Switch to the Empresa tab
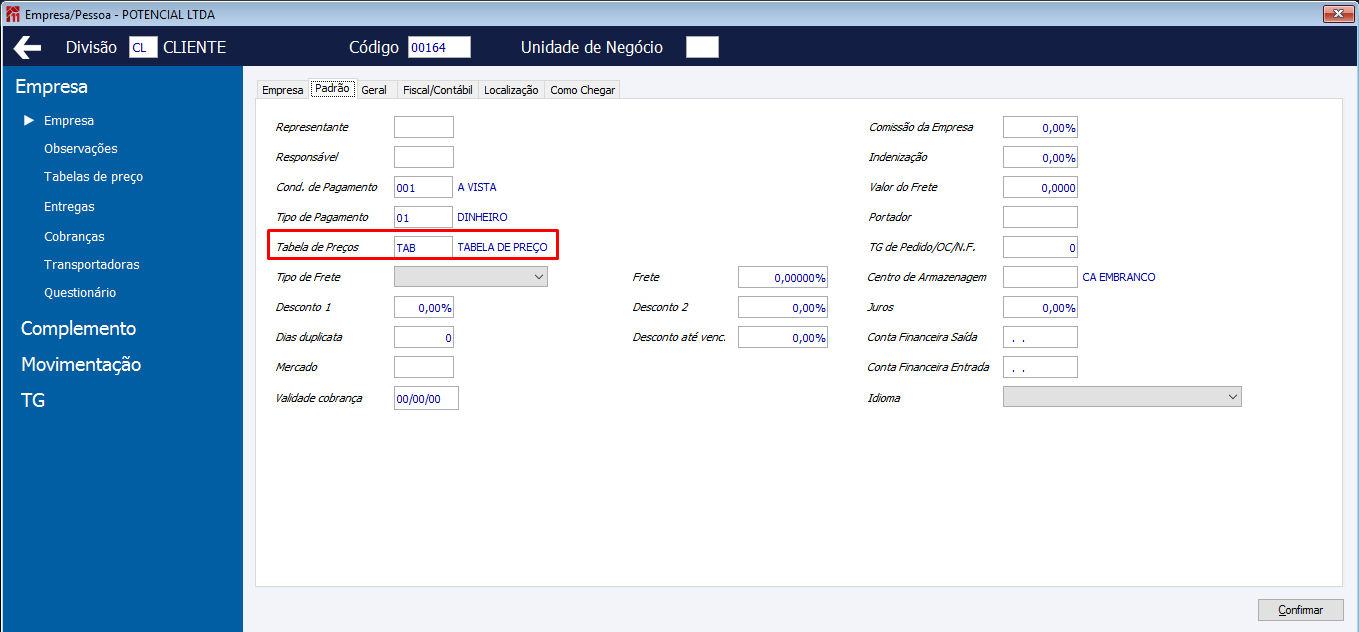Image resolution: width=1359 pixels, height=632 pixels. pyautogui.click(x=282, y=90)
